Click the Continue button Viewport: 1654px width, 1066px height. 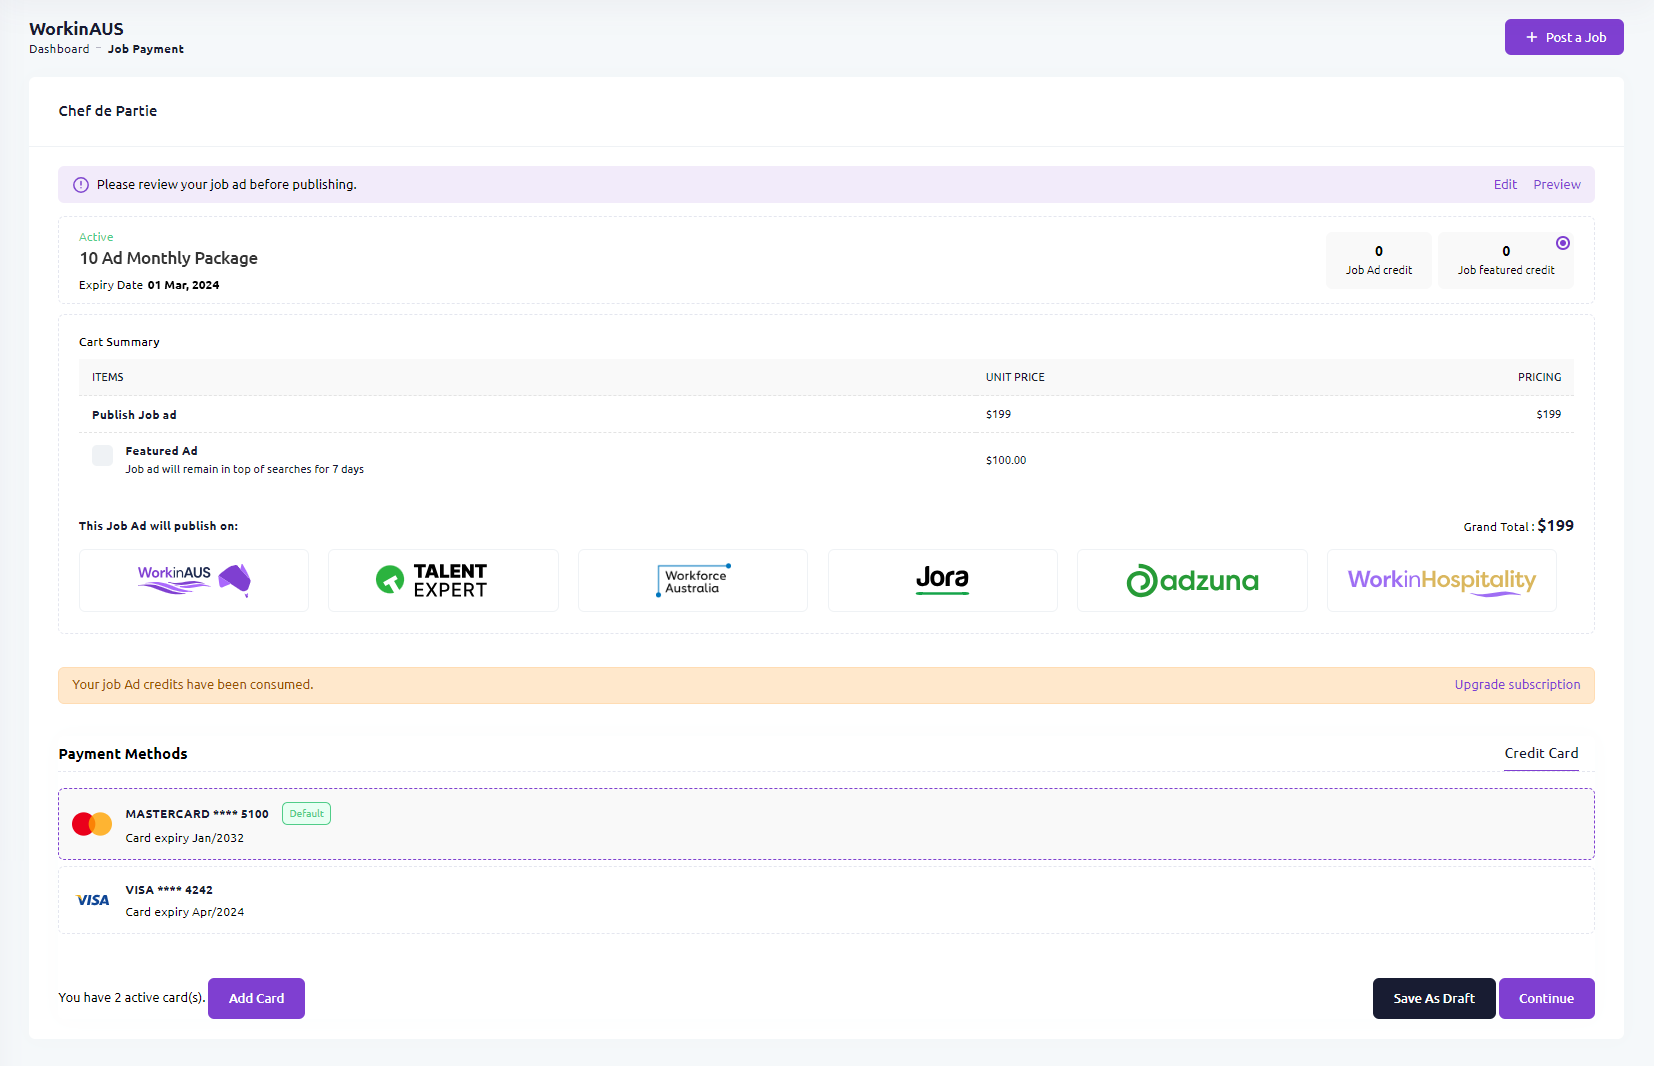coord(1546,998)
